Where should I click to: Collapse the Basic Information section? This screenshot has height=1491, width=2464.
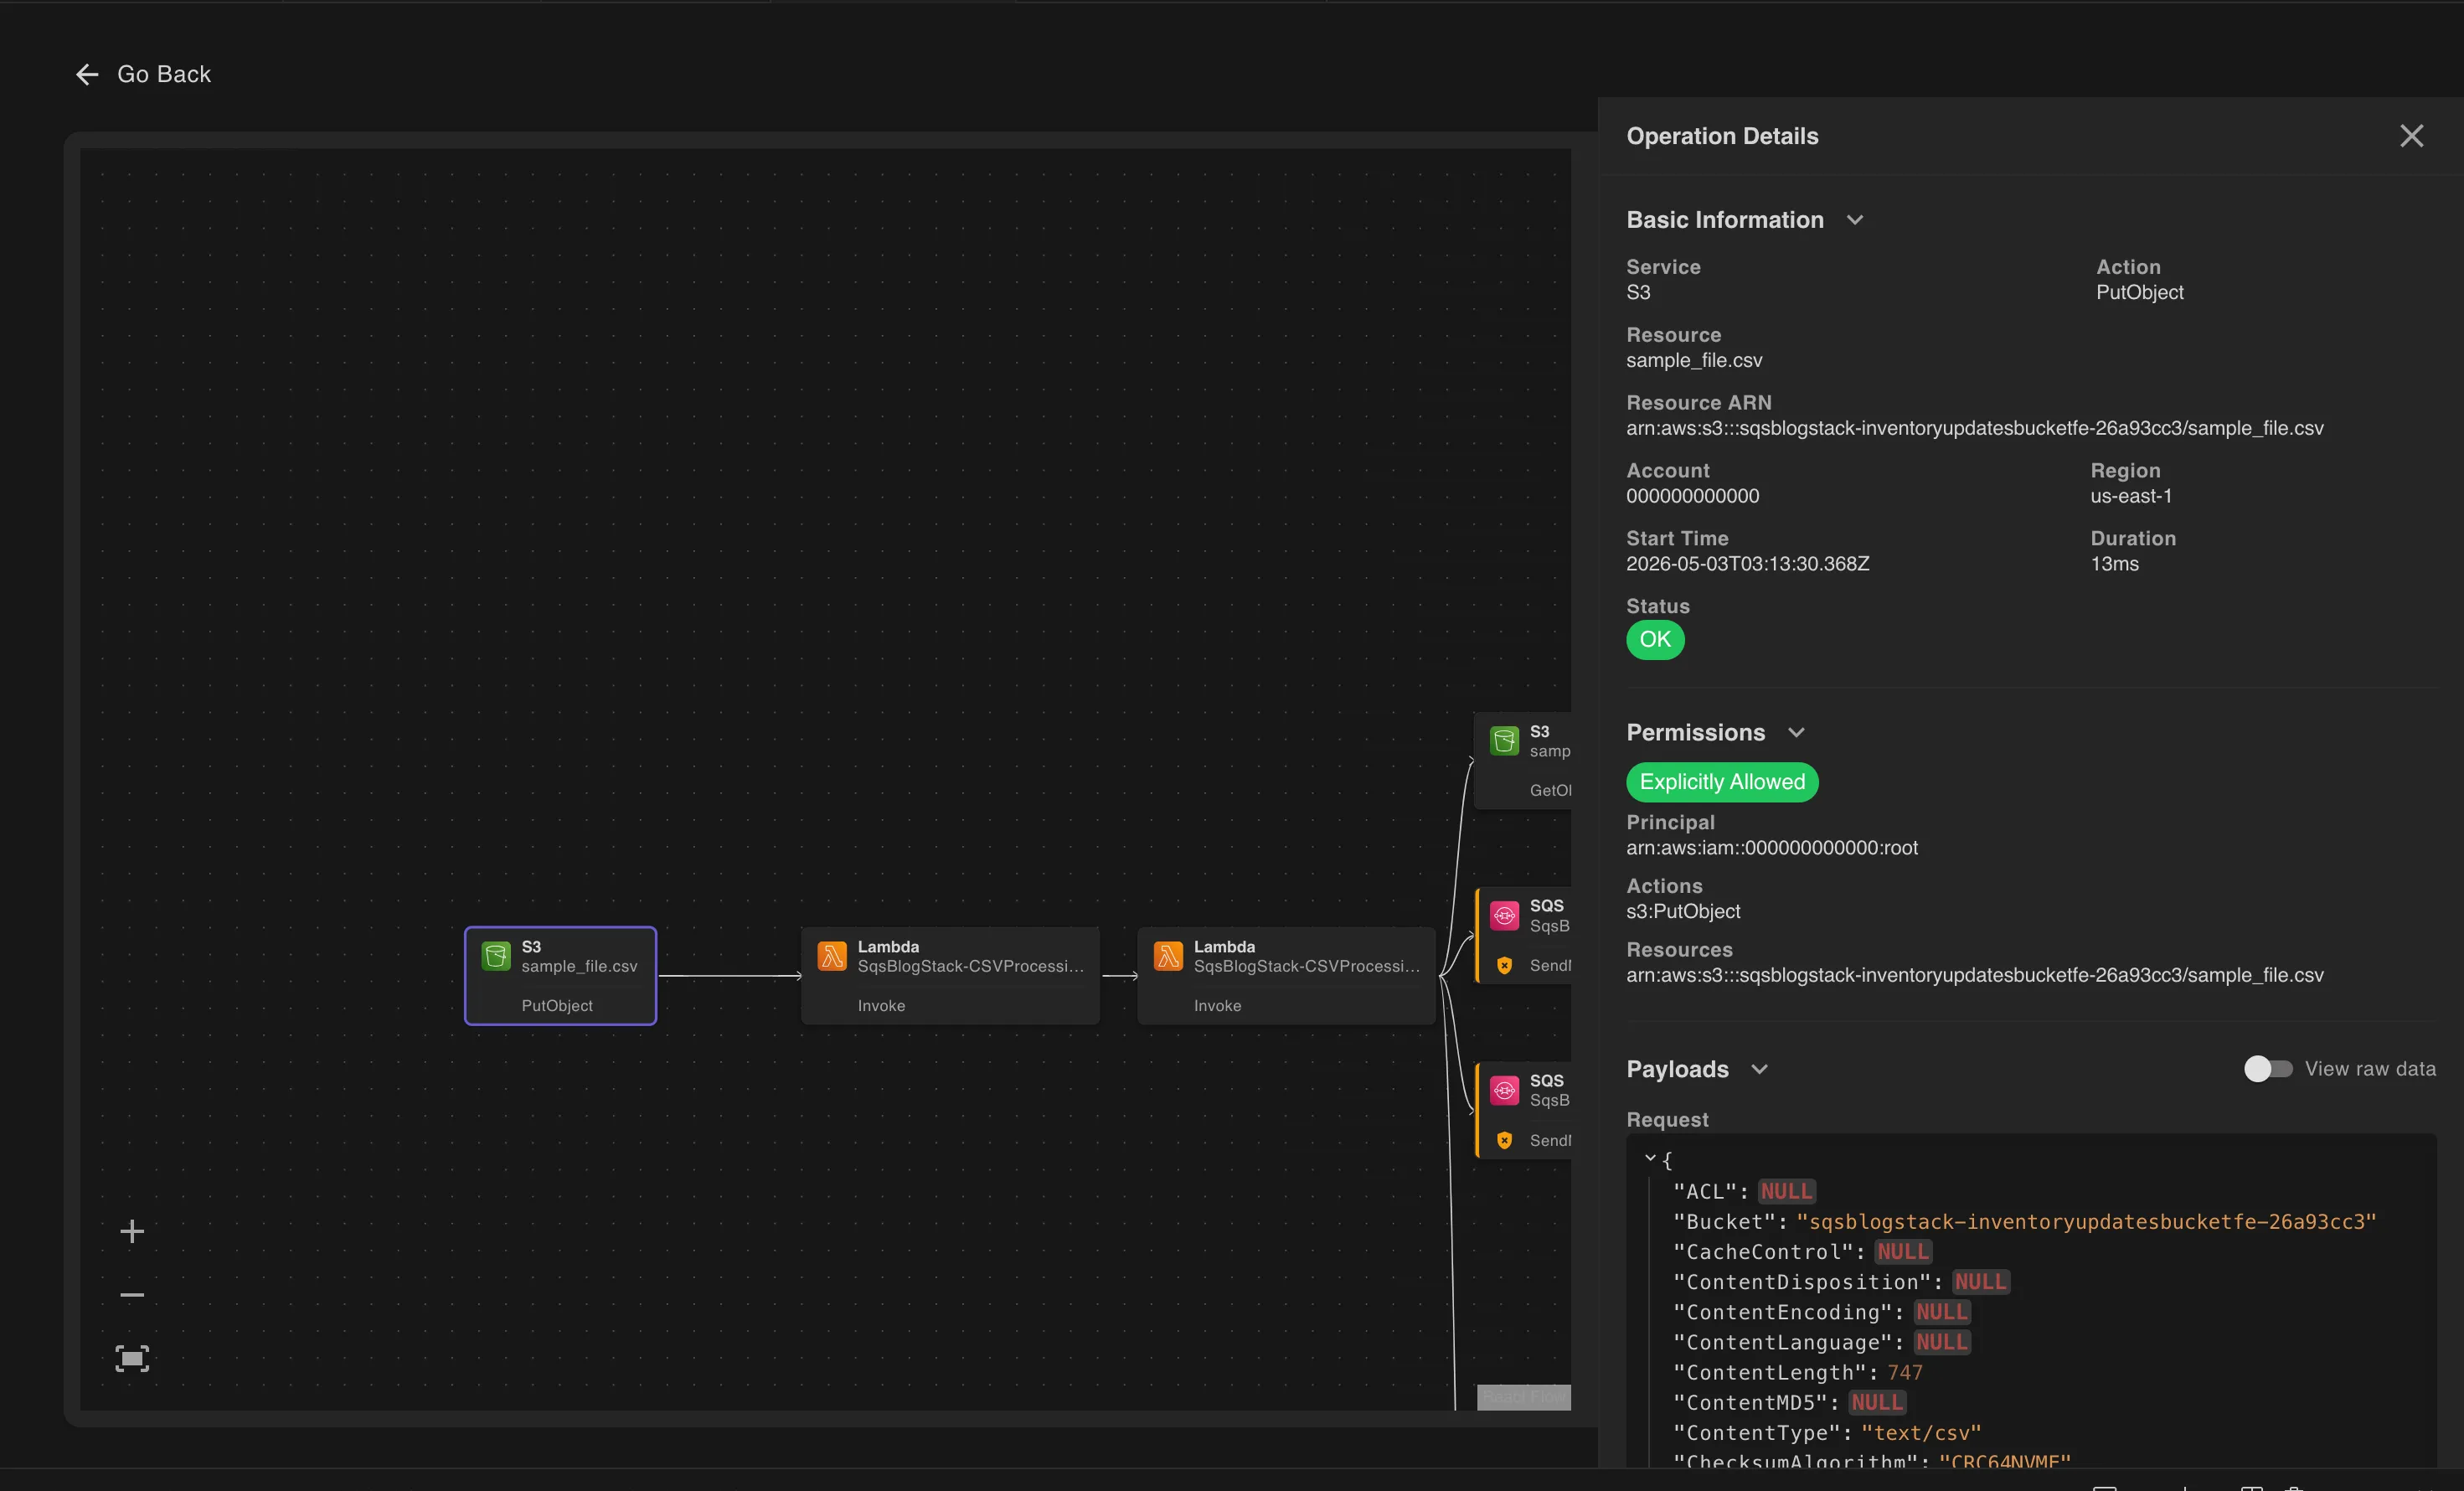tap(1855, 220)
